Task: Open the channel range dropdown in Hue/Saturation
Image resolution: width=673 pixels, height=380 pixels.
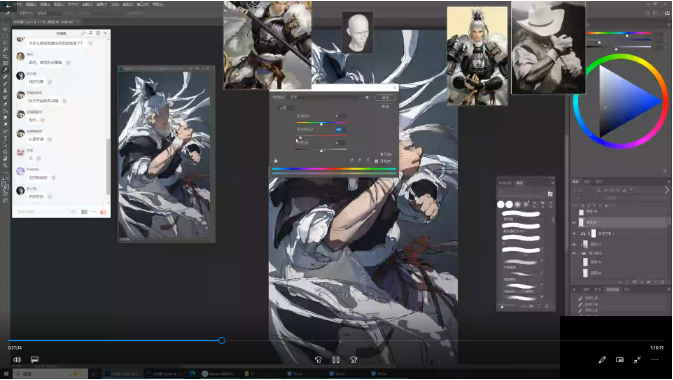Action: (x=286, y=108)
